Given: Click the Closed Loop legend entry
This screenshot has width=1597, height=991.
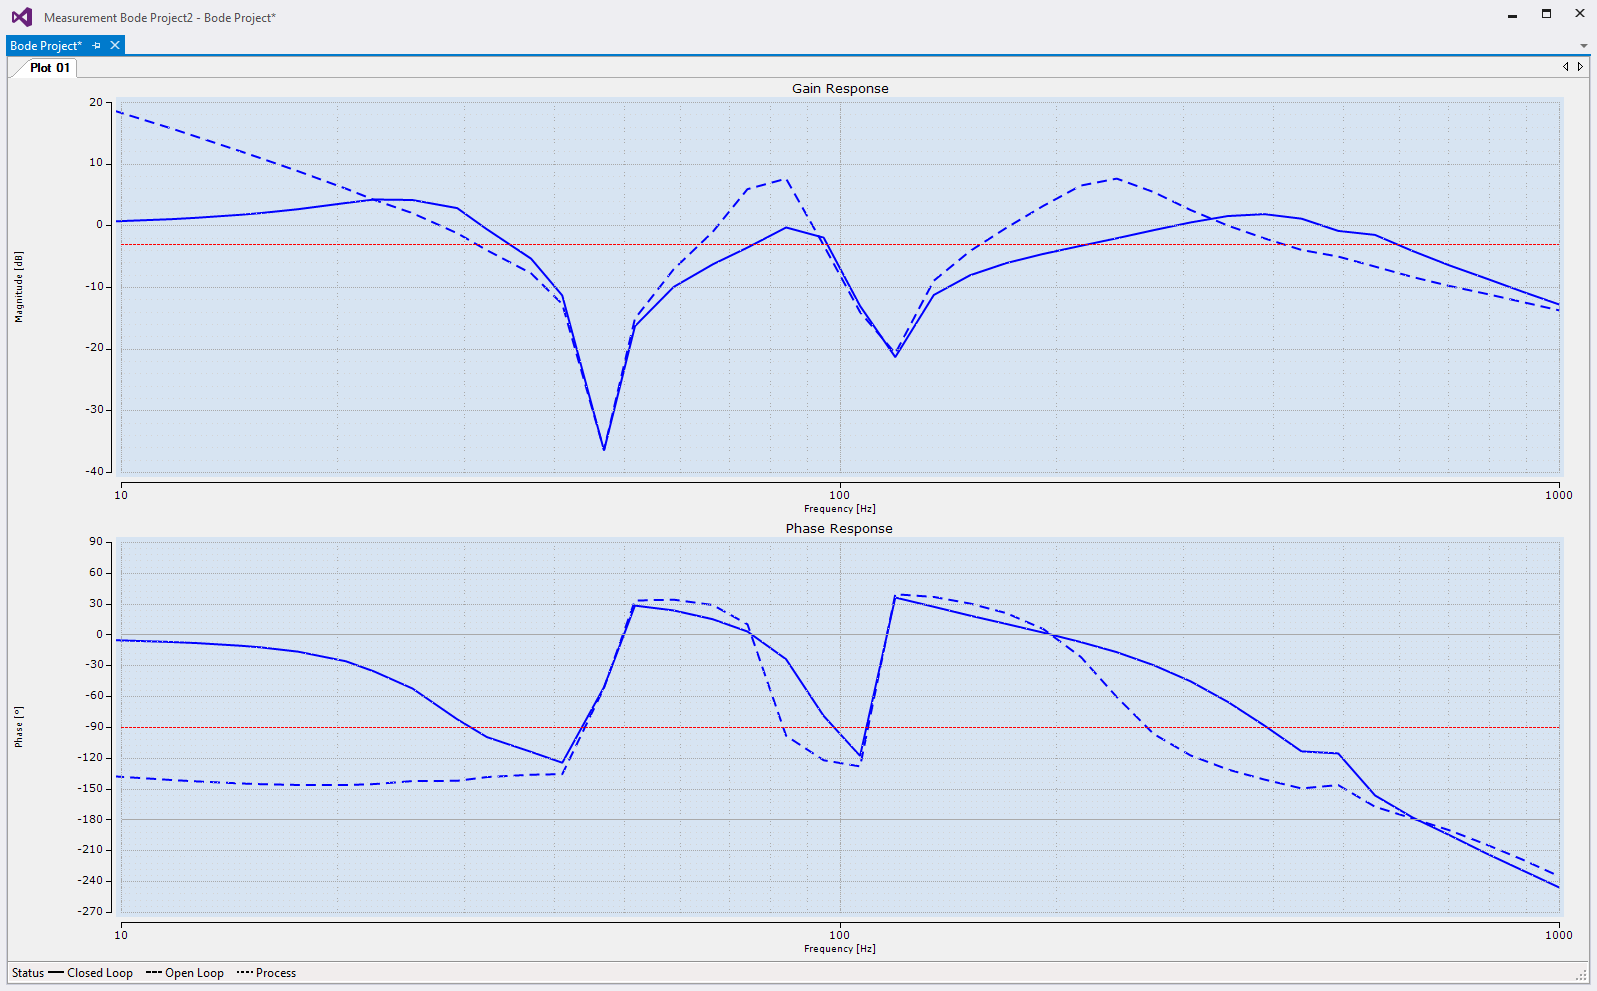Looking at the screenshot, I should (90, 973).
